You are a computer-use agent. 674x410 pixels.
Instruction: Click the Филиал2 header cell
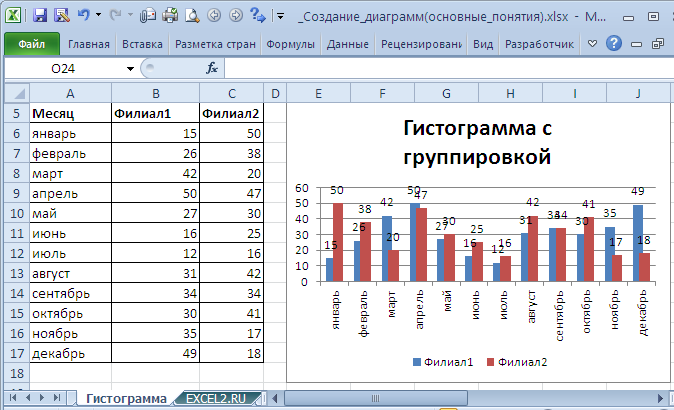click(232, 113)
